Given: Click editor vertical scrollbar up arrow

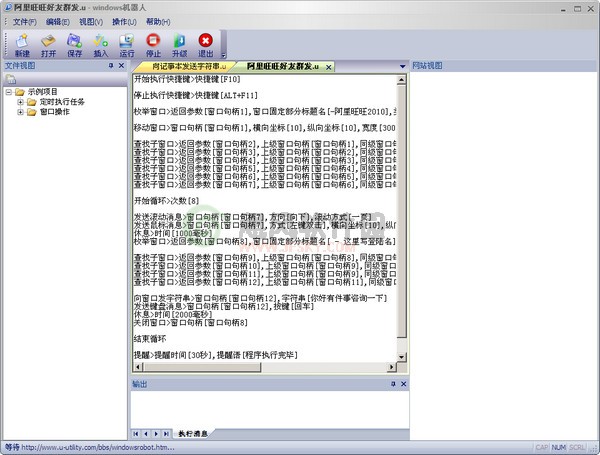Looking at the screenshot, I should point(401,80).
